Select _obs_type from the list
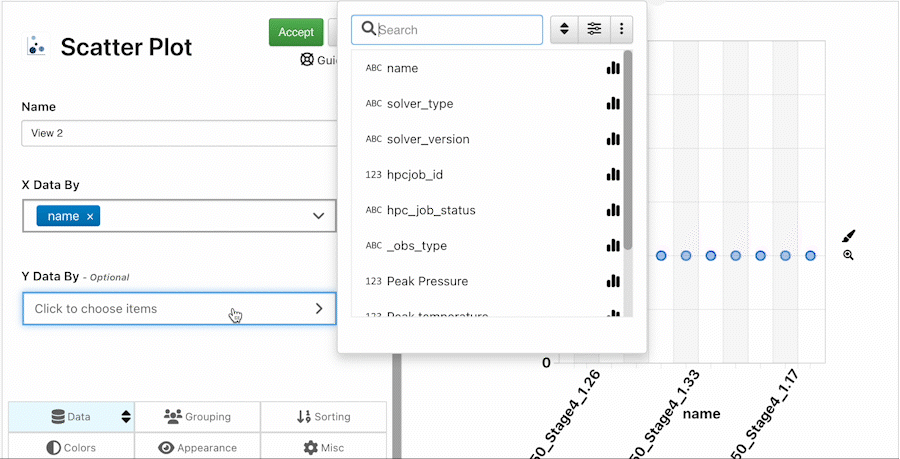 click(487, 246)
